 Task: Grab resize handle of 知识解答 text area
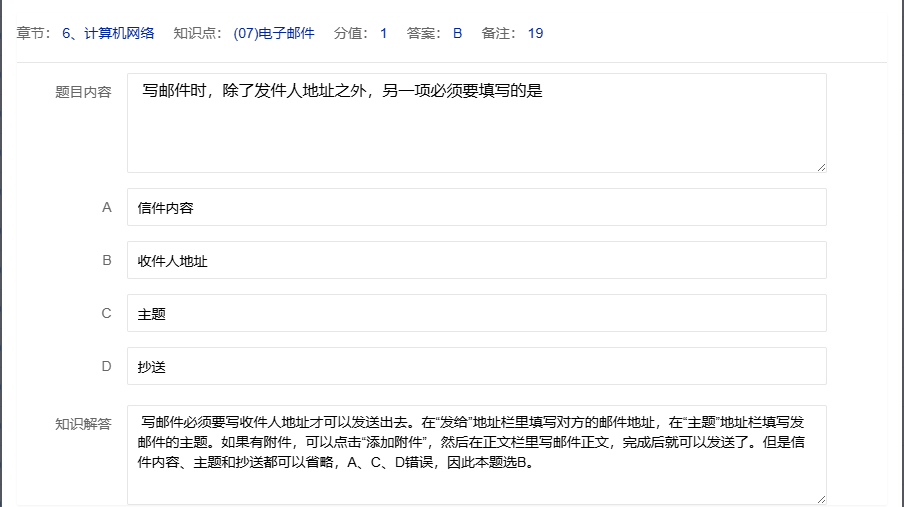[x=821, y=498]
